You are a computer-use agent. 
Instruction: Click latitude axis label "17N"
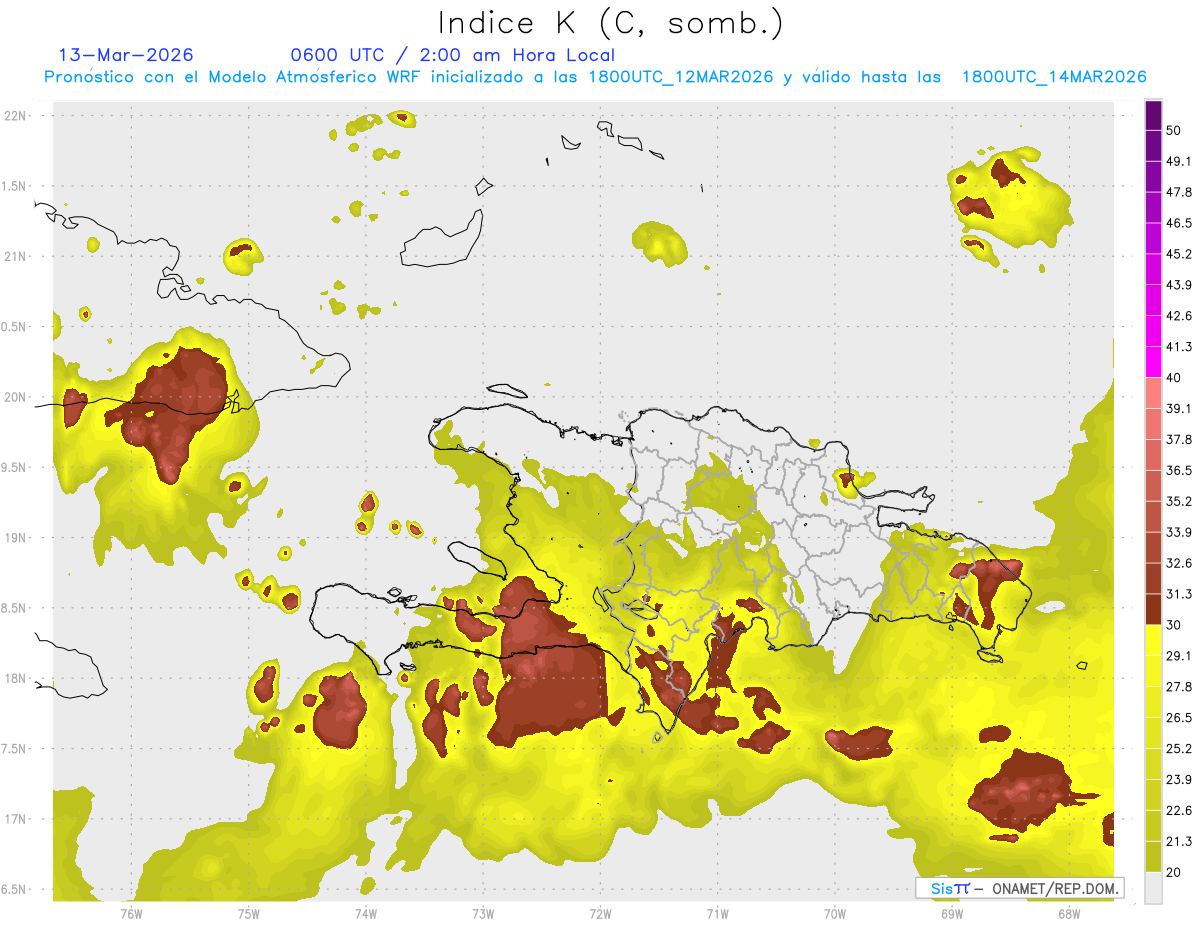(x=15, y=819)
